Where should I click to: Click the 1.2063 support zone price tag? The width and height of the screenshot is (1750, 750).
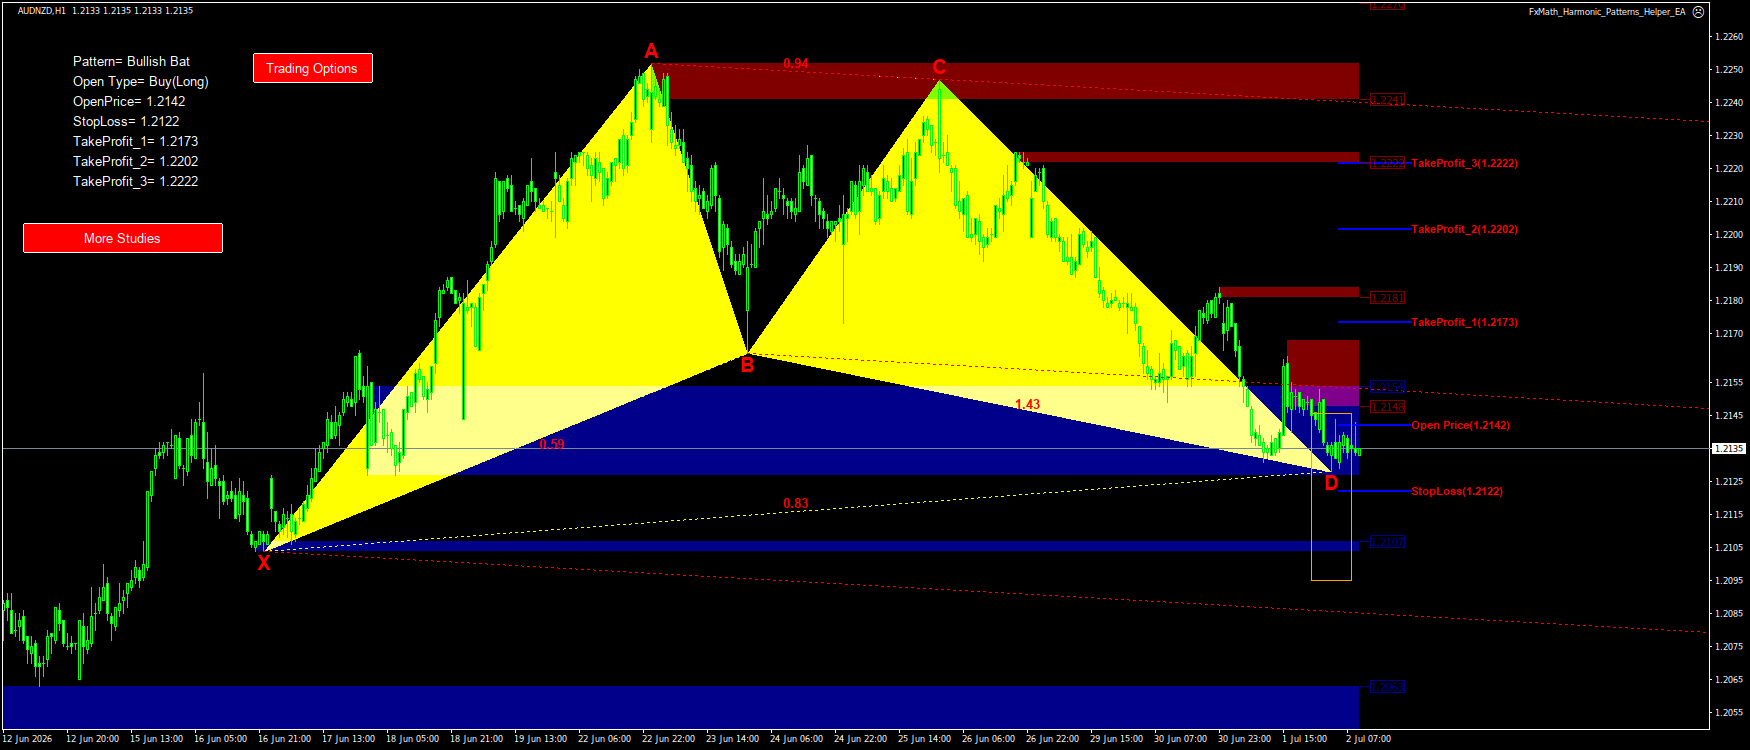pos(1387,687)
